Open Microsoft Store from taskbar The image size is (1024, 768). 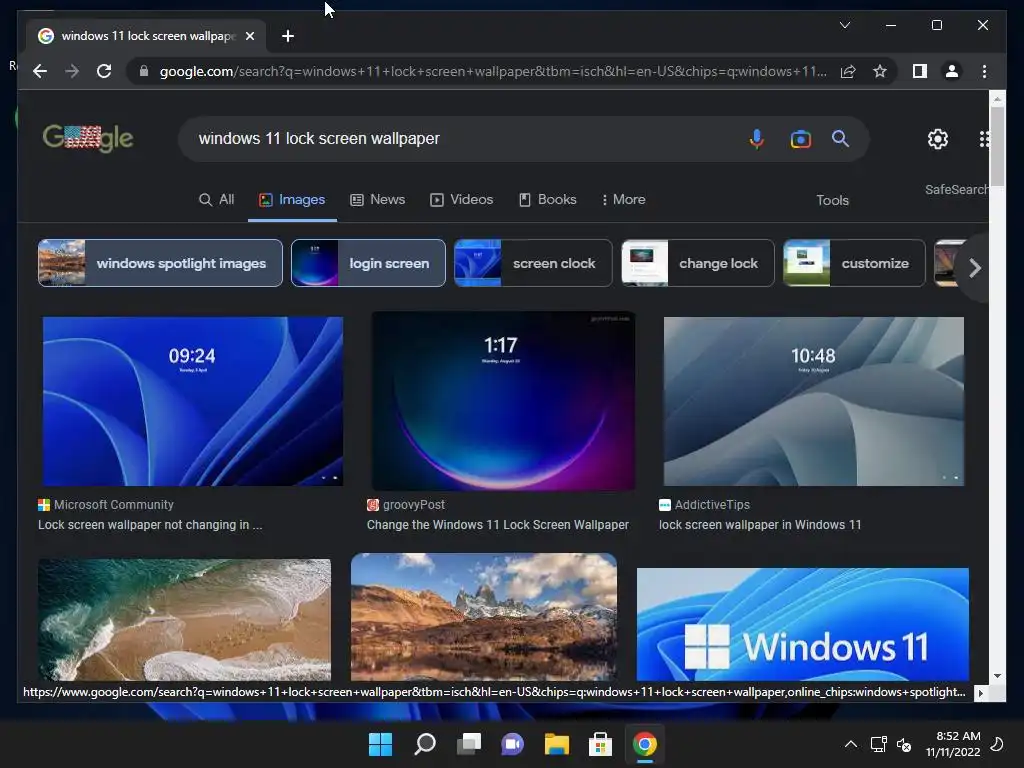[601, 744]
